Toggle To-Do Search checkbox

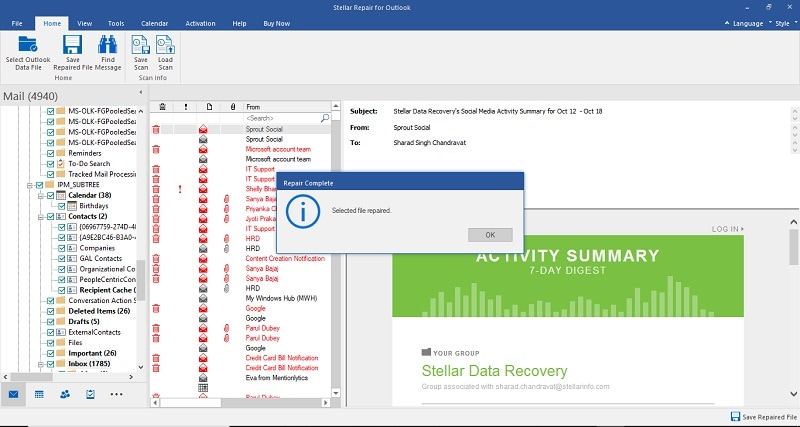51,164
